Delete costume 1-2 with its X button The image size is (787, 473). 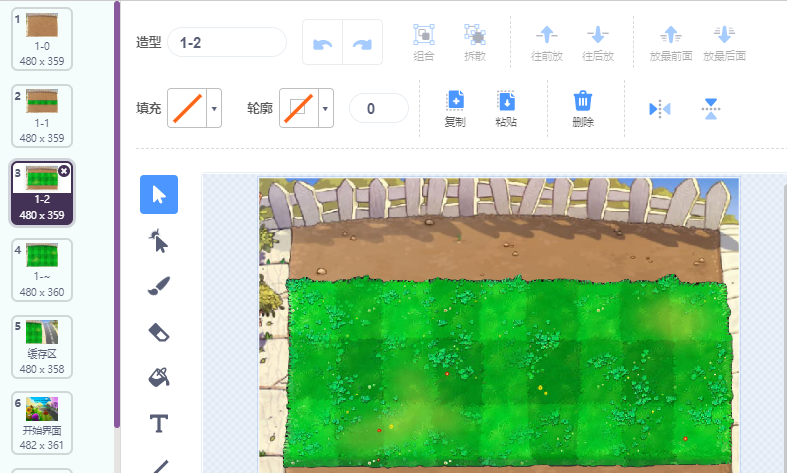pos(64,171)
